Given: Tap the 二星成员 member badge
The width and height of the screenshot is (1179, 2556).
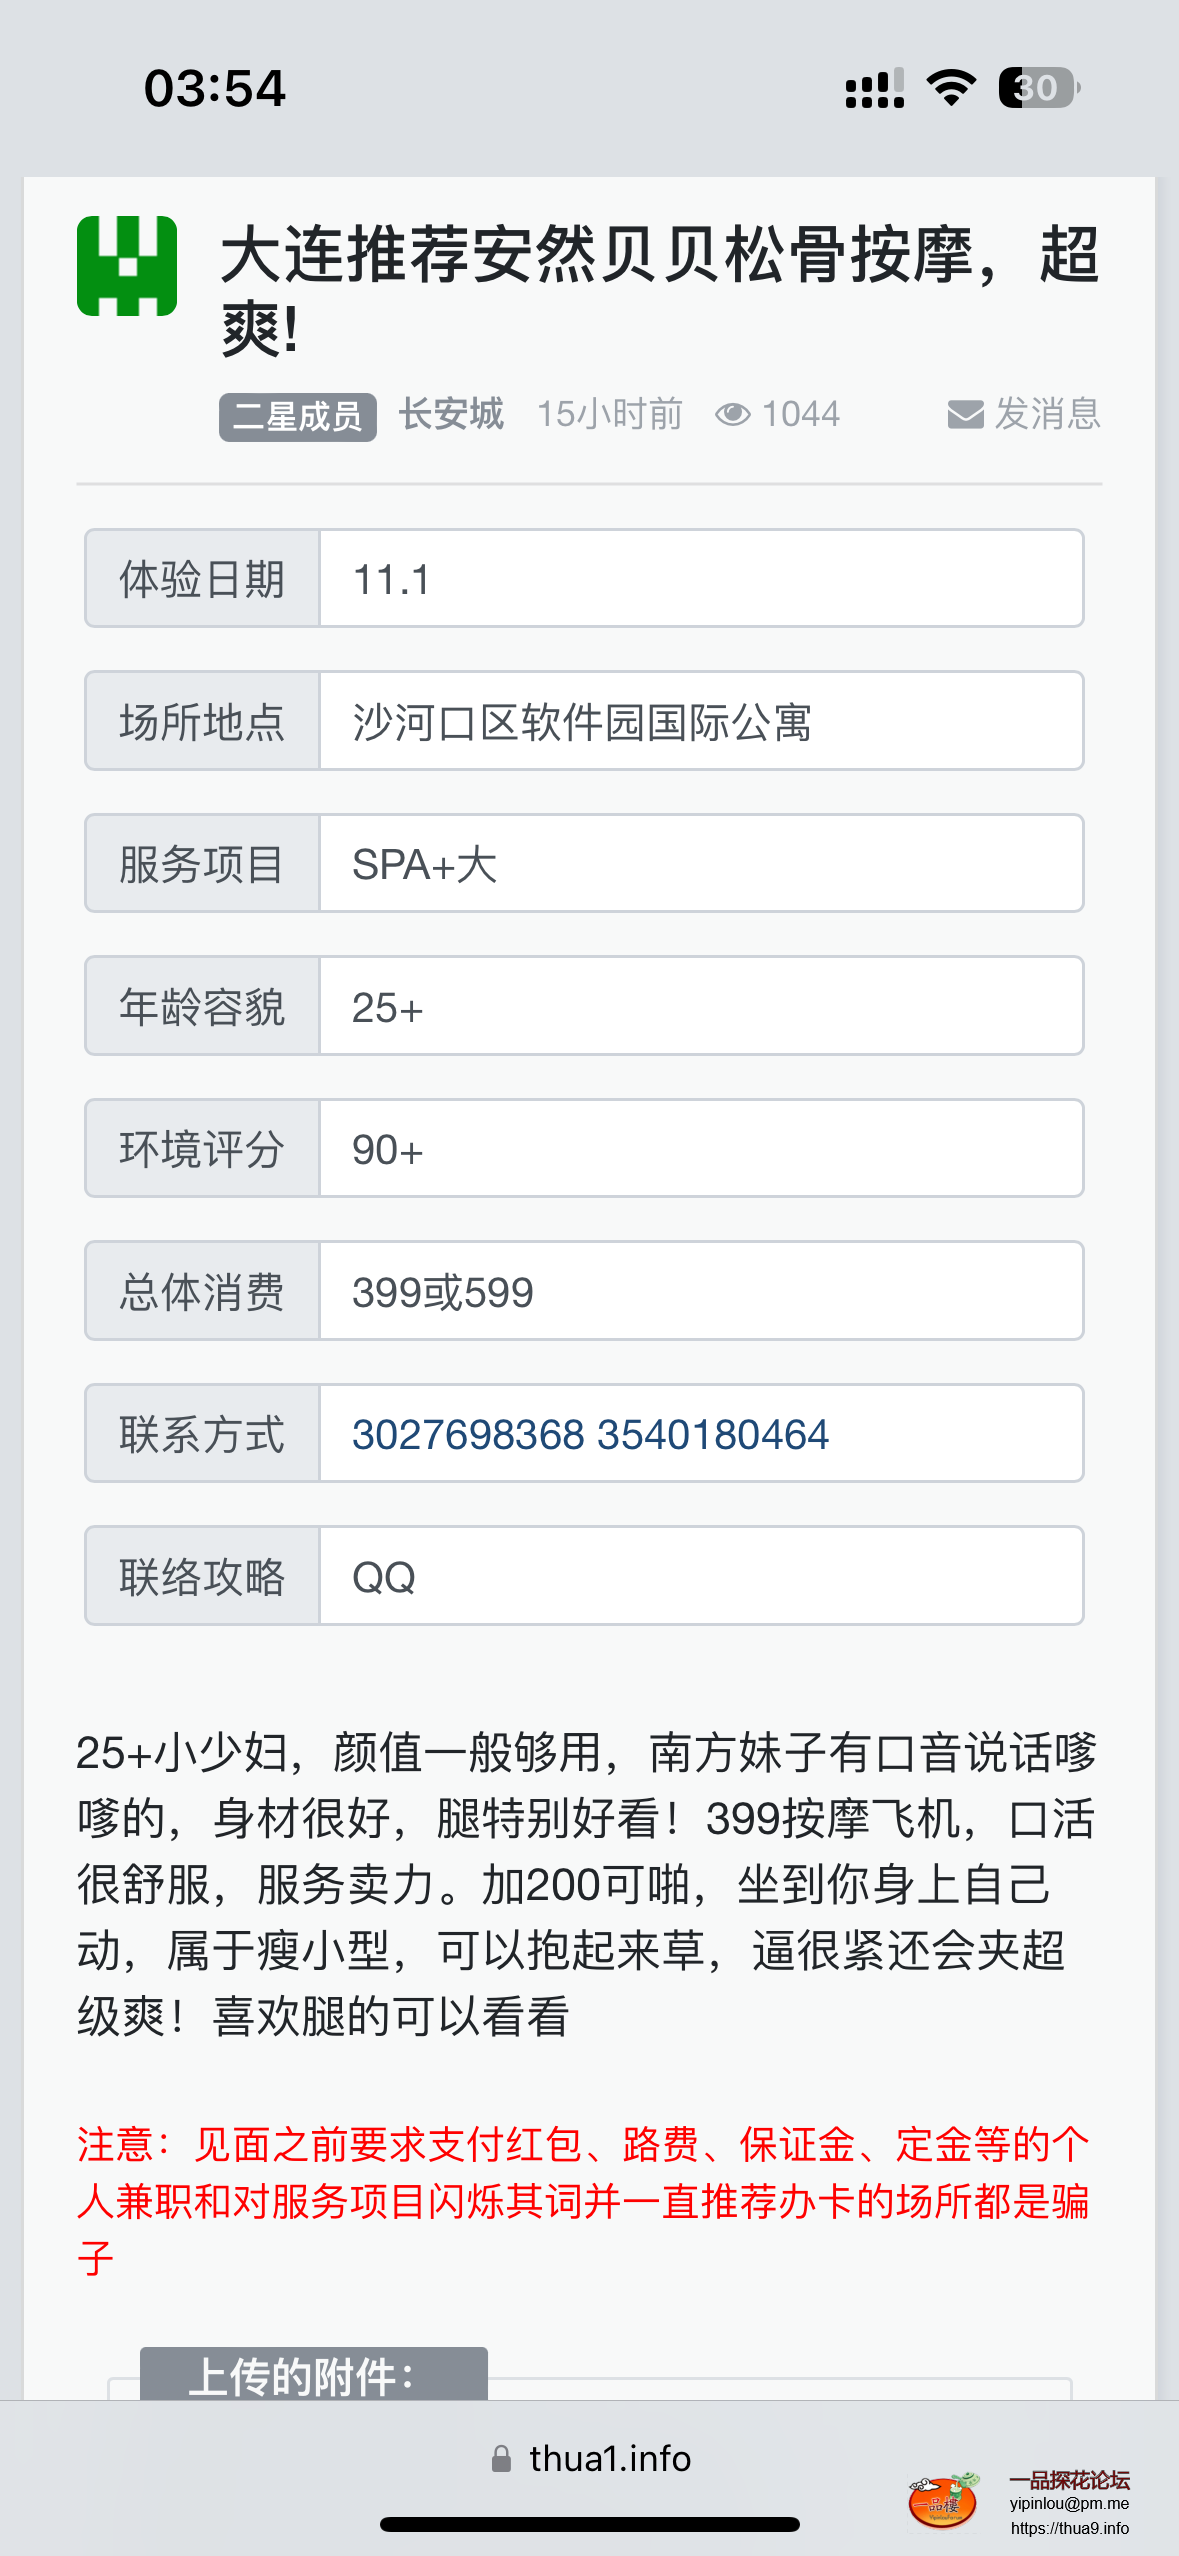Looking at the screenshot, I should coord(298,416).
